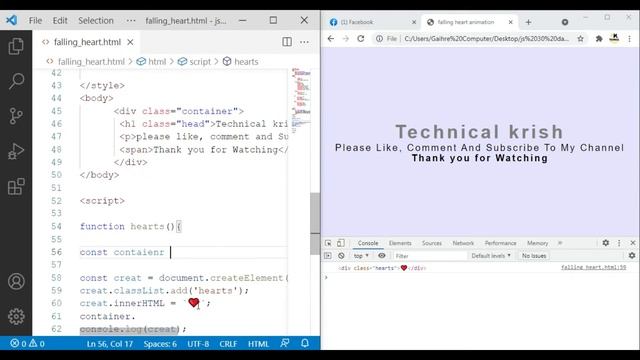Open the Search view in activity bar
This screenshot has width=640, height=360.
[x=16, y=81]
